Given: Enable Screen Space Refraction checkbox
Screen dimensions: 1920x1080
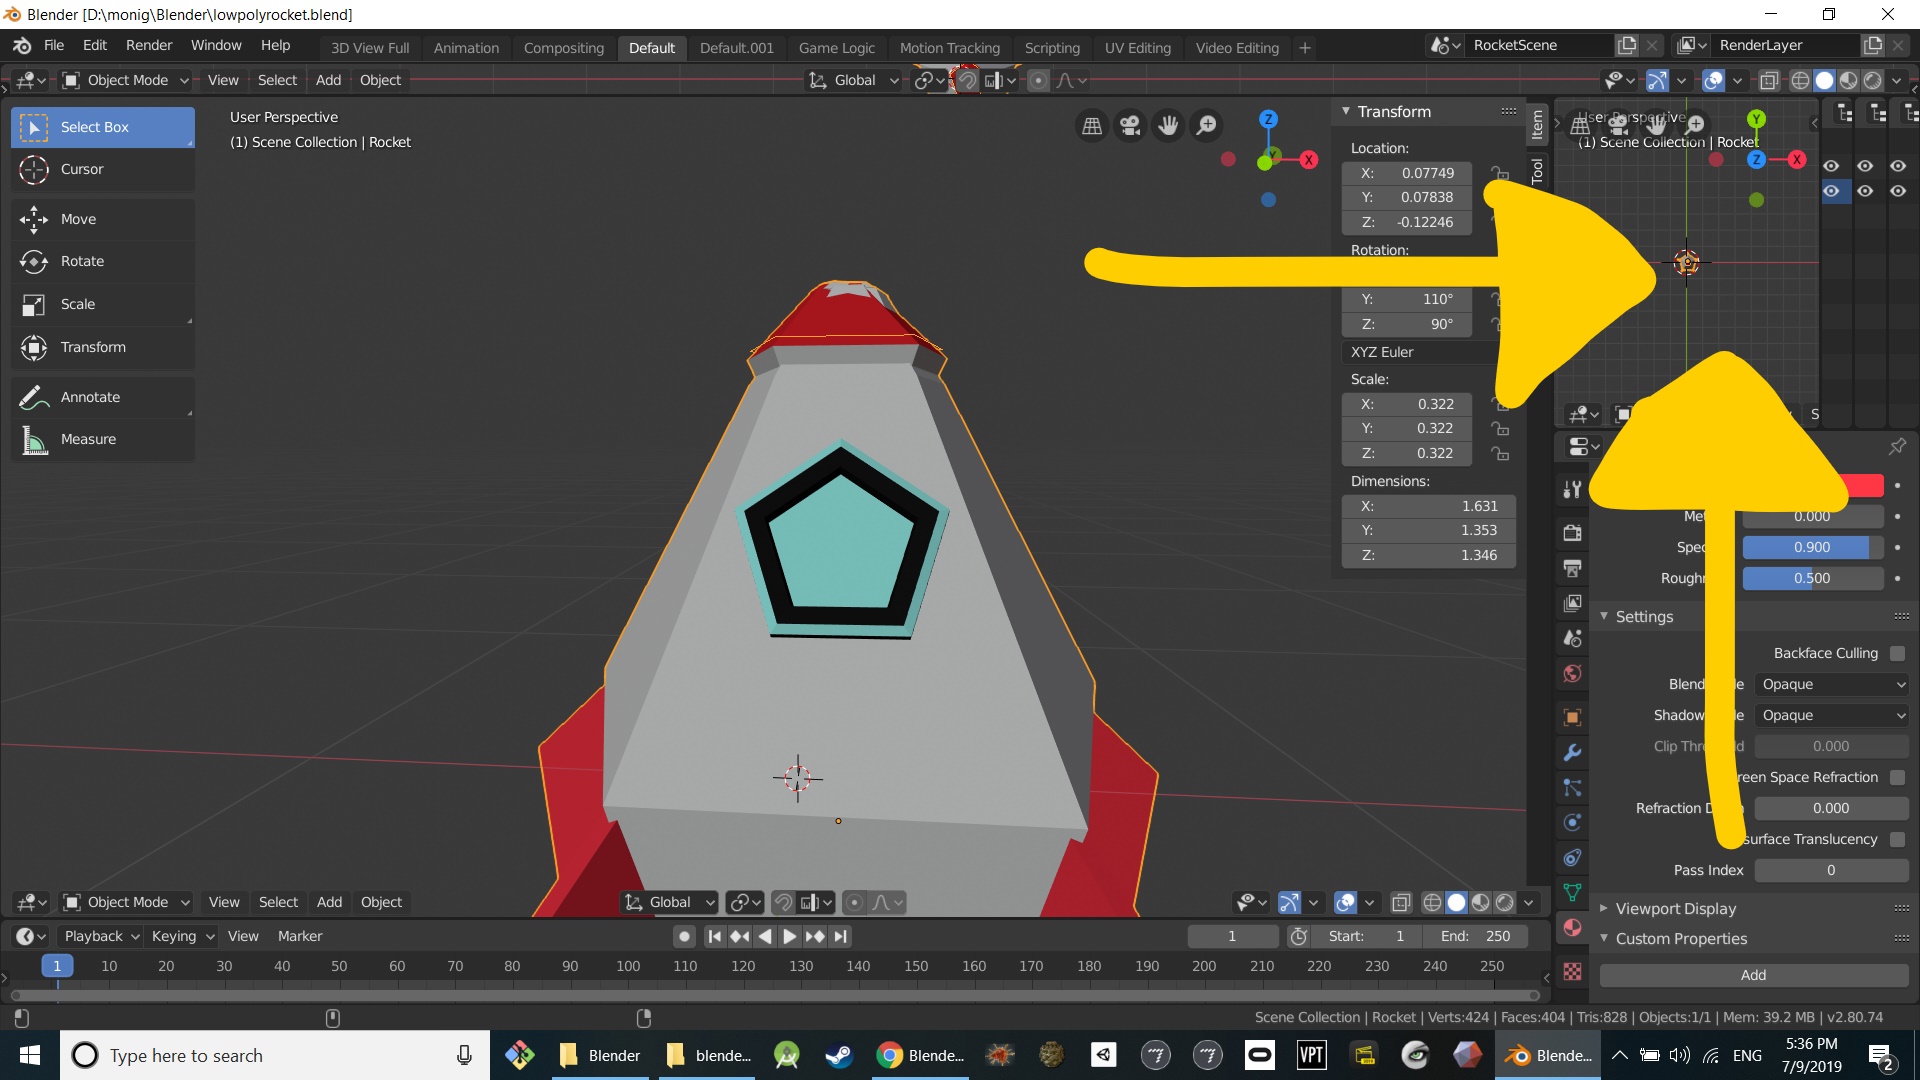Looking at the screenshot, I should pyautogui.click(x=1897, y=777).
